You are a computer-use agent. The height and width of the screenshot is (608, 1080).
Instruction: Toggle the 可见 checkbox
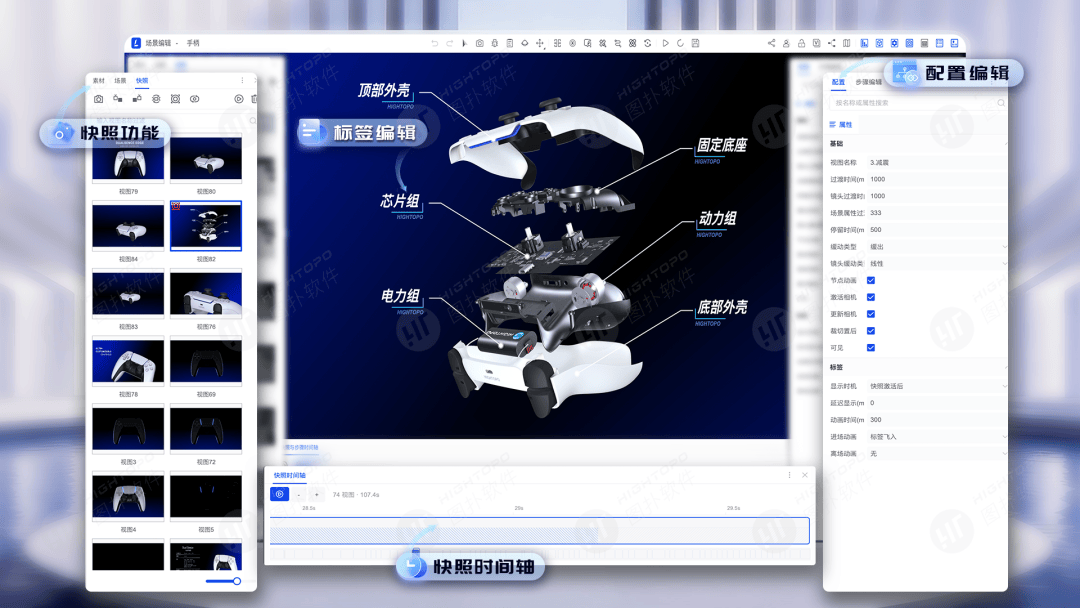[871, 348]
